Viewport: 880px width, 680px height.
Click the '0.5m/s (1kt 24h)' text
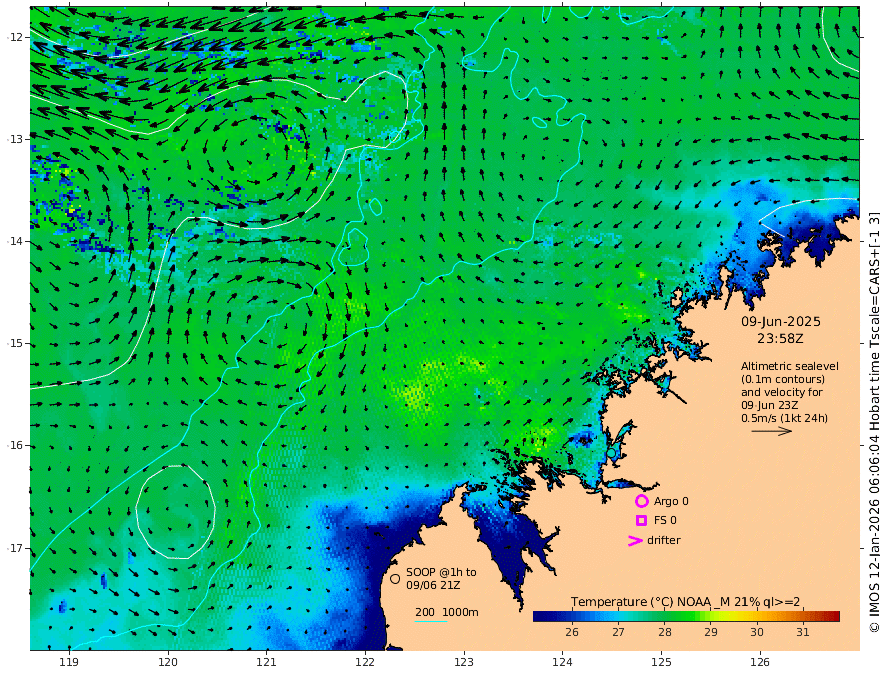[x=784, y=418]
